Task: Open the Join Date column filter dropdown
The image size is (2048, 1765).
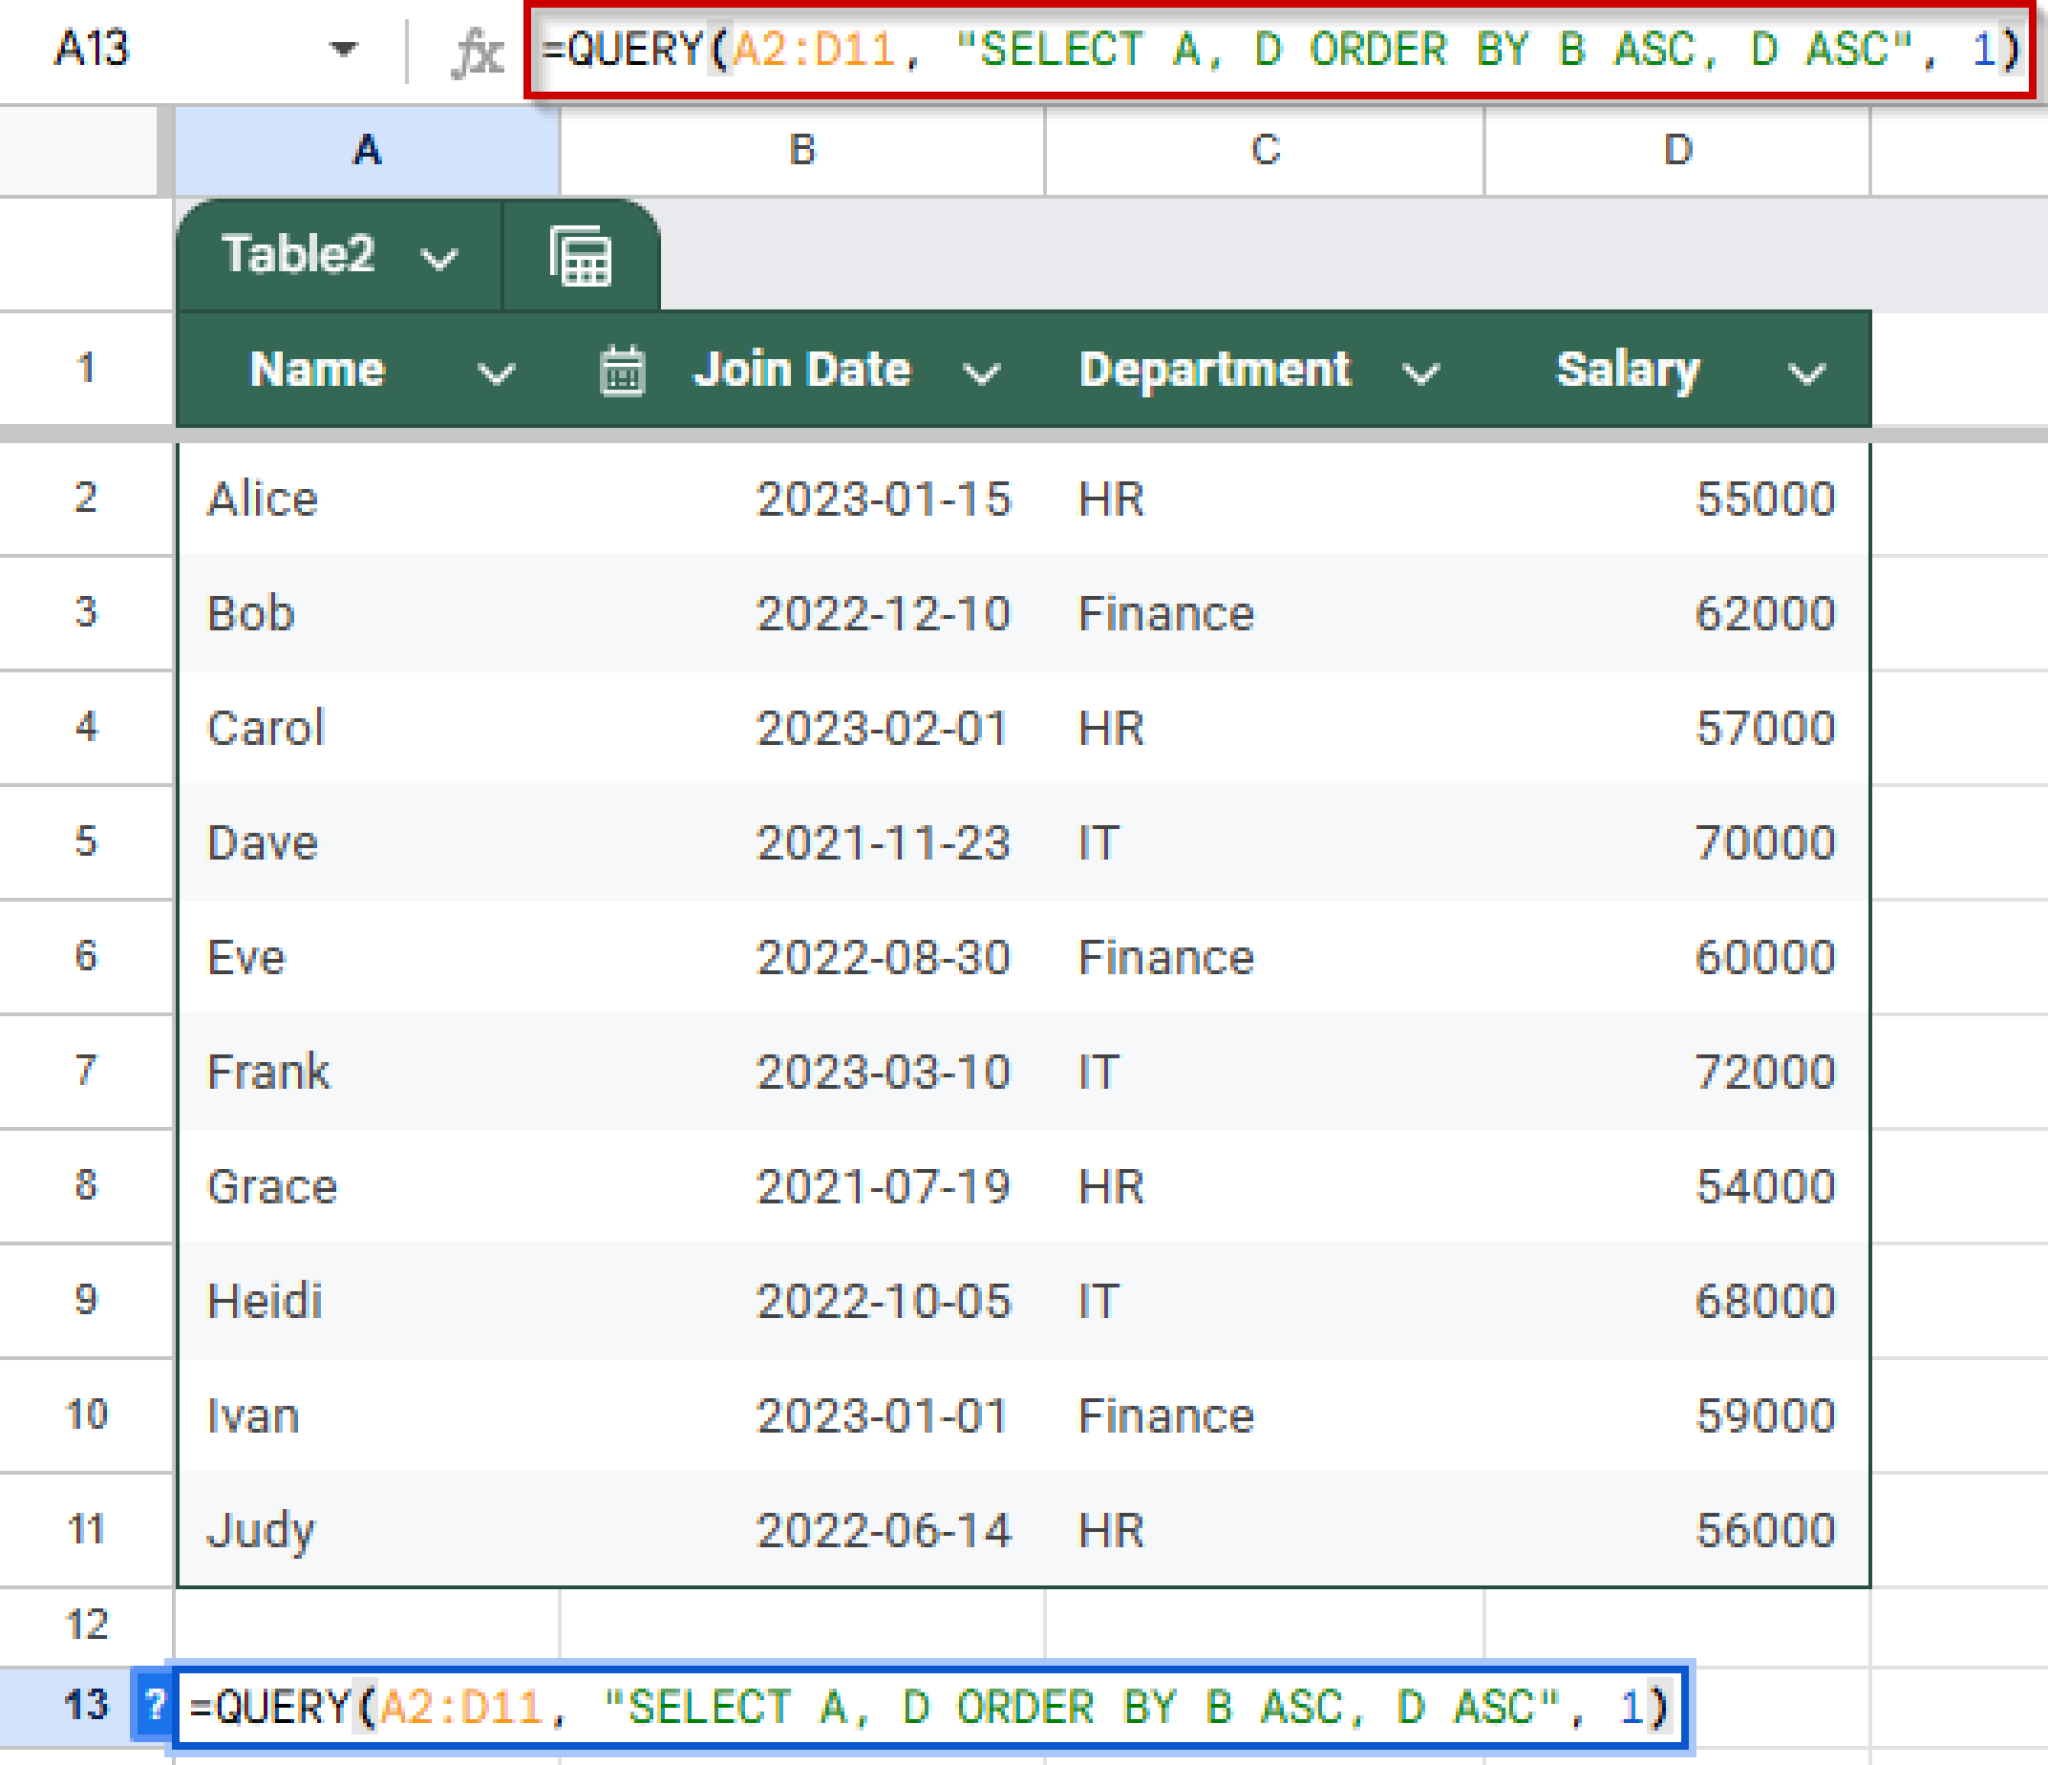Action: pyautogui.click(x=981, y=373)
